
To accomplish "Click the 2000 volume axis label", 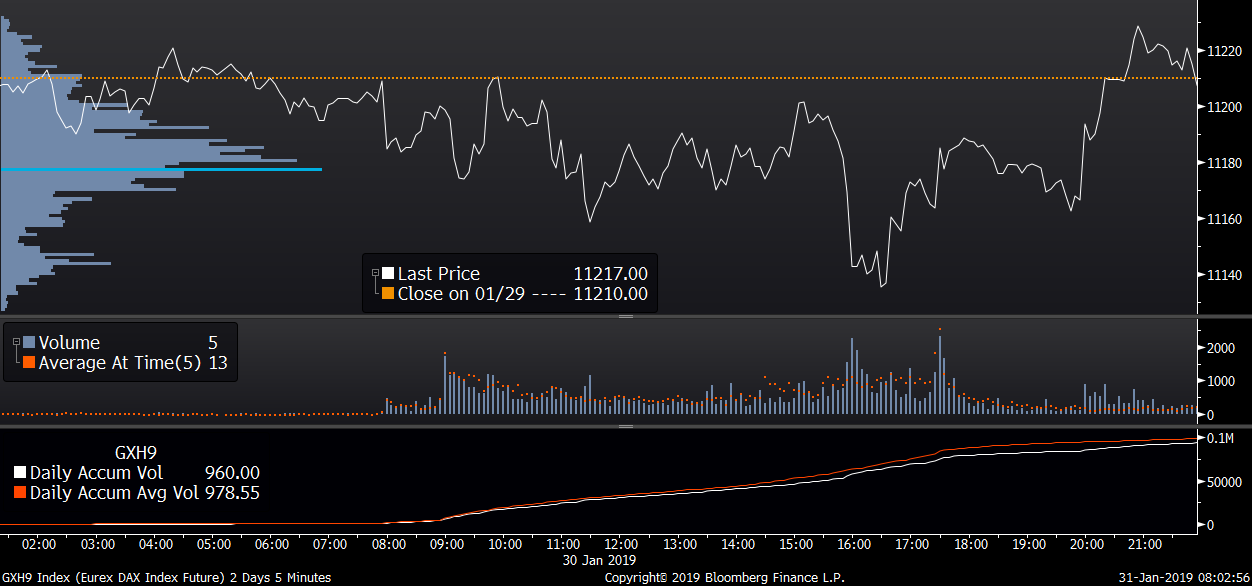I will (x=1221, y=348).
